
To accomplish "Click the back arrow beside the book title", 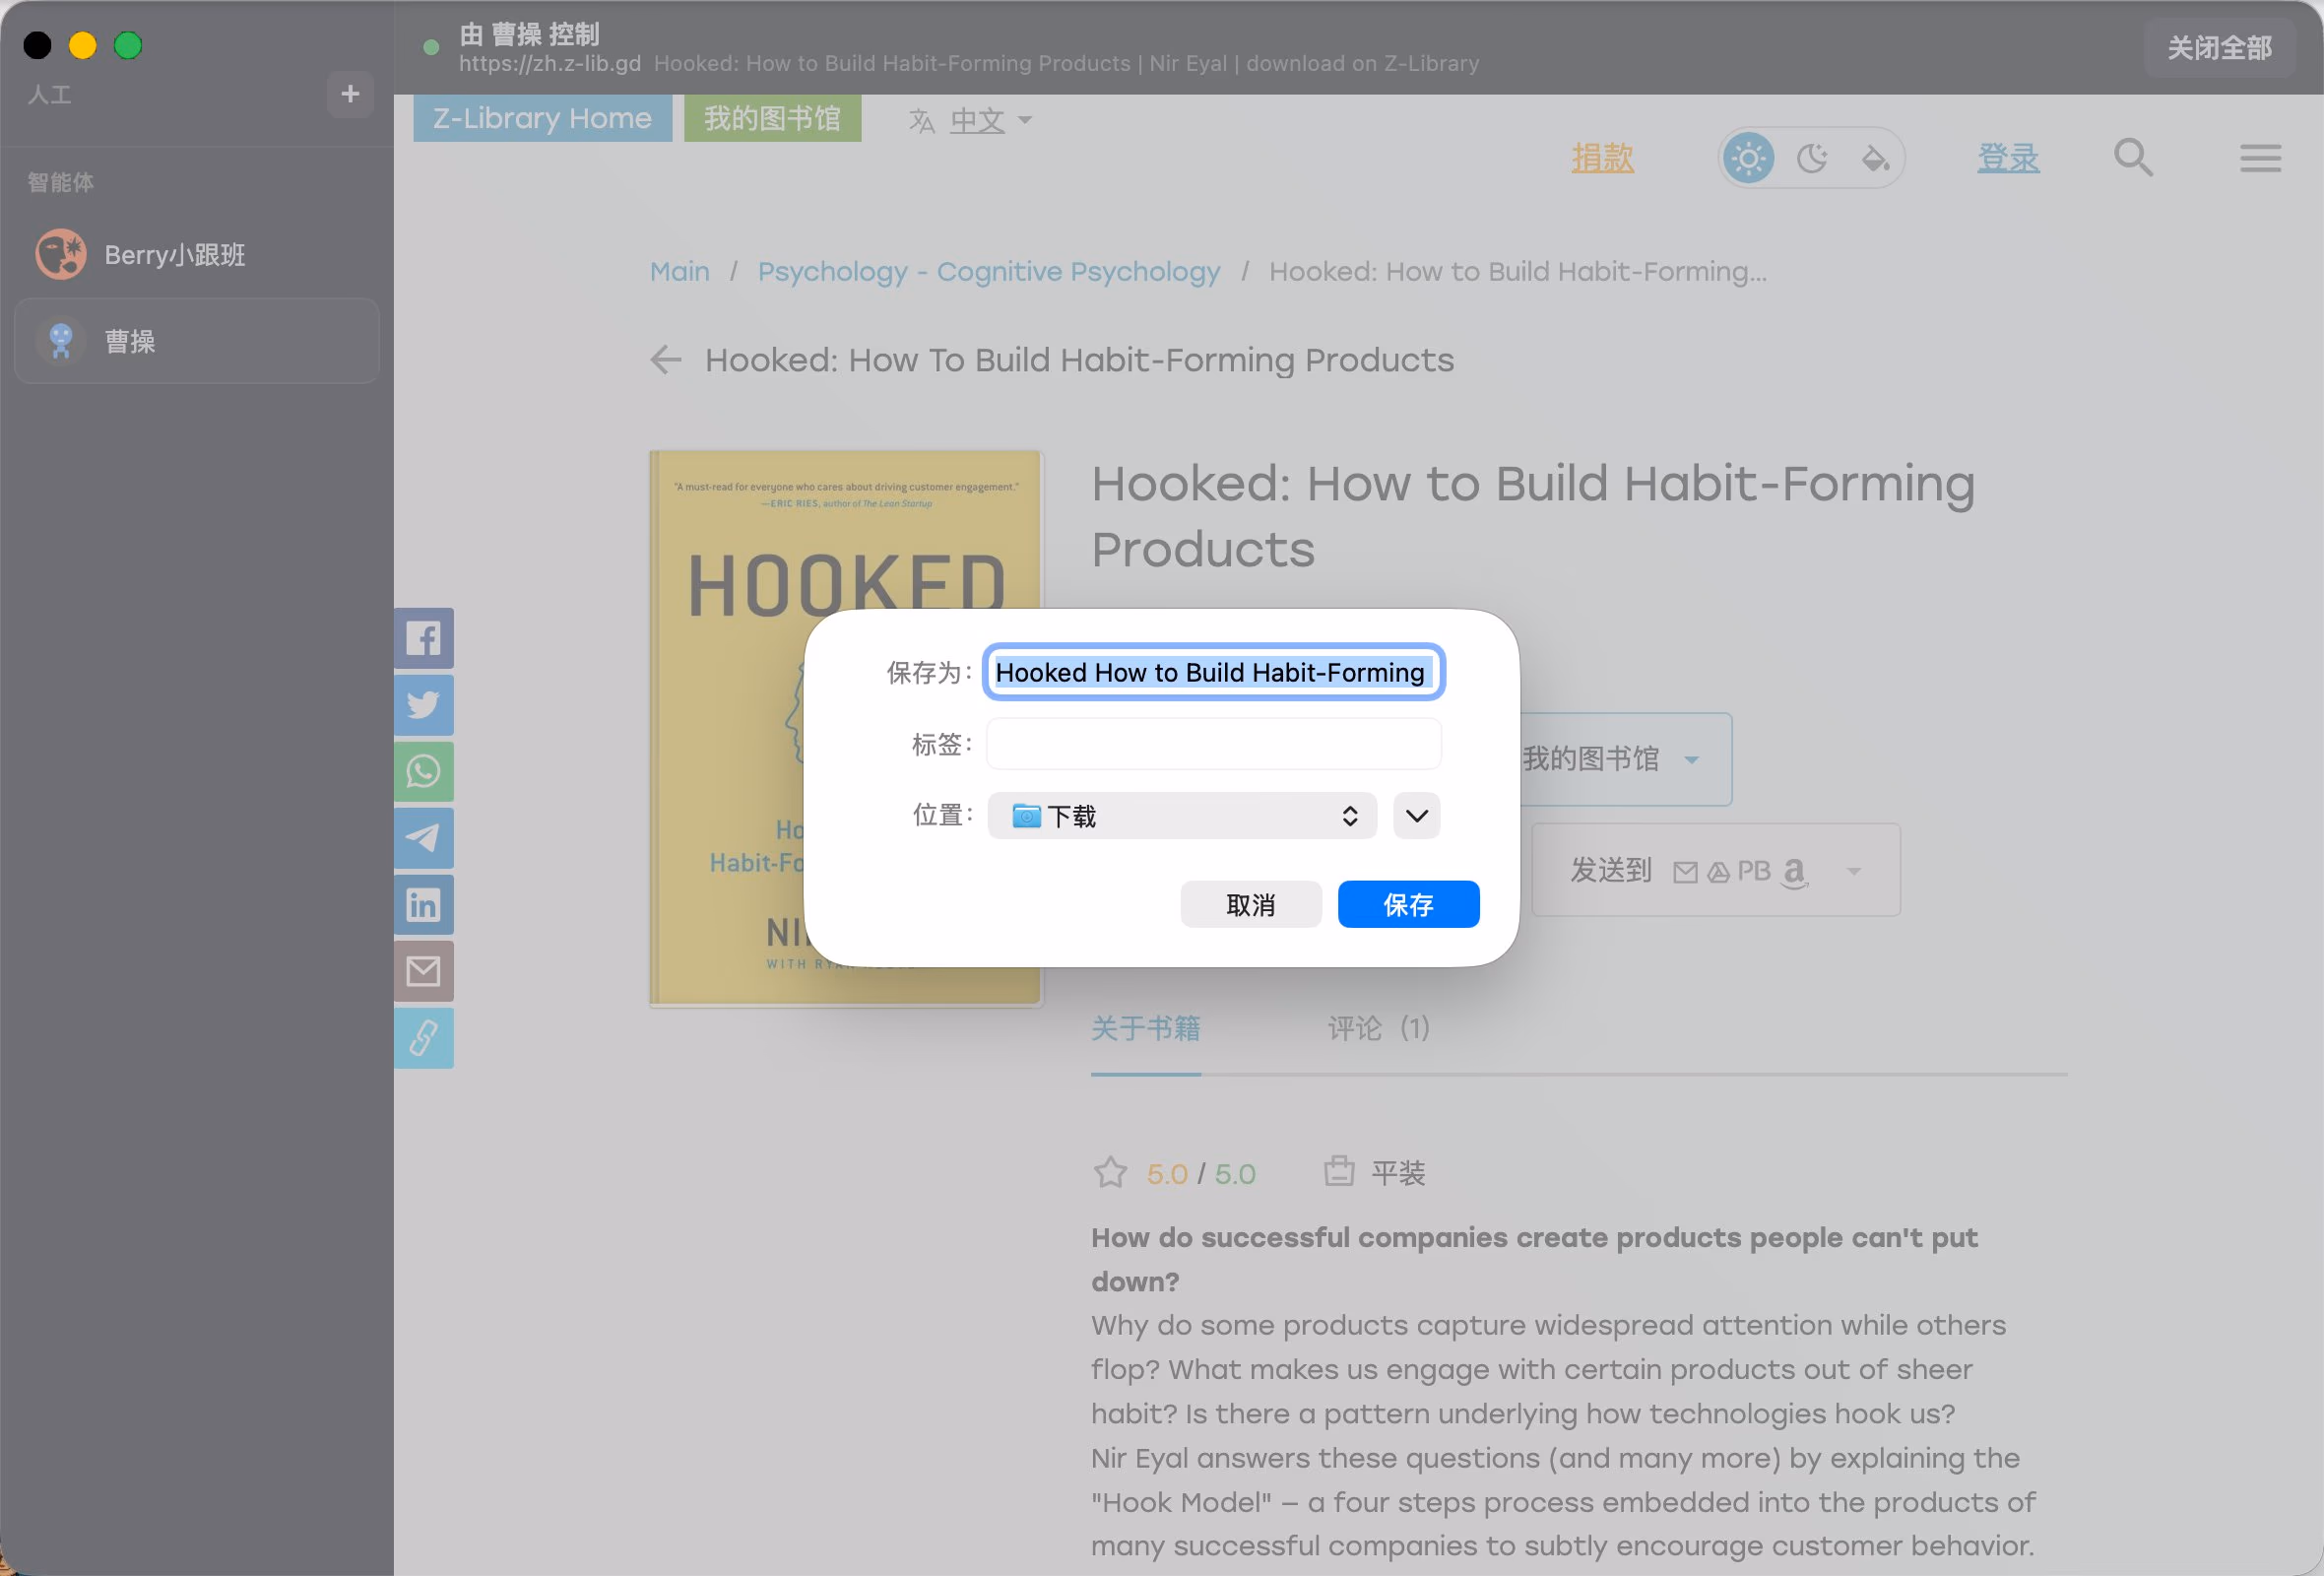I will click(x=666, y=359).
